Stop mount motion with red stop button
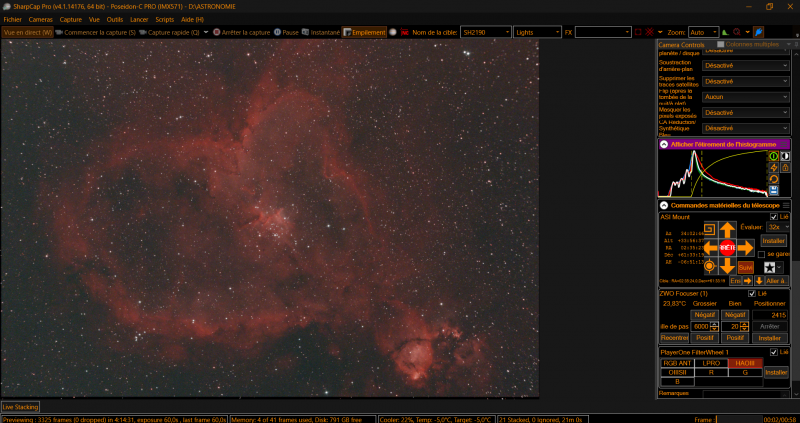The height and width of the screenshot is (423, 800). point(727,248)
